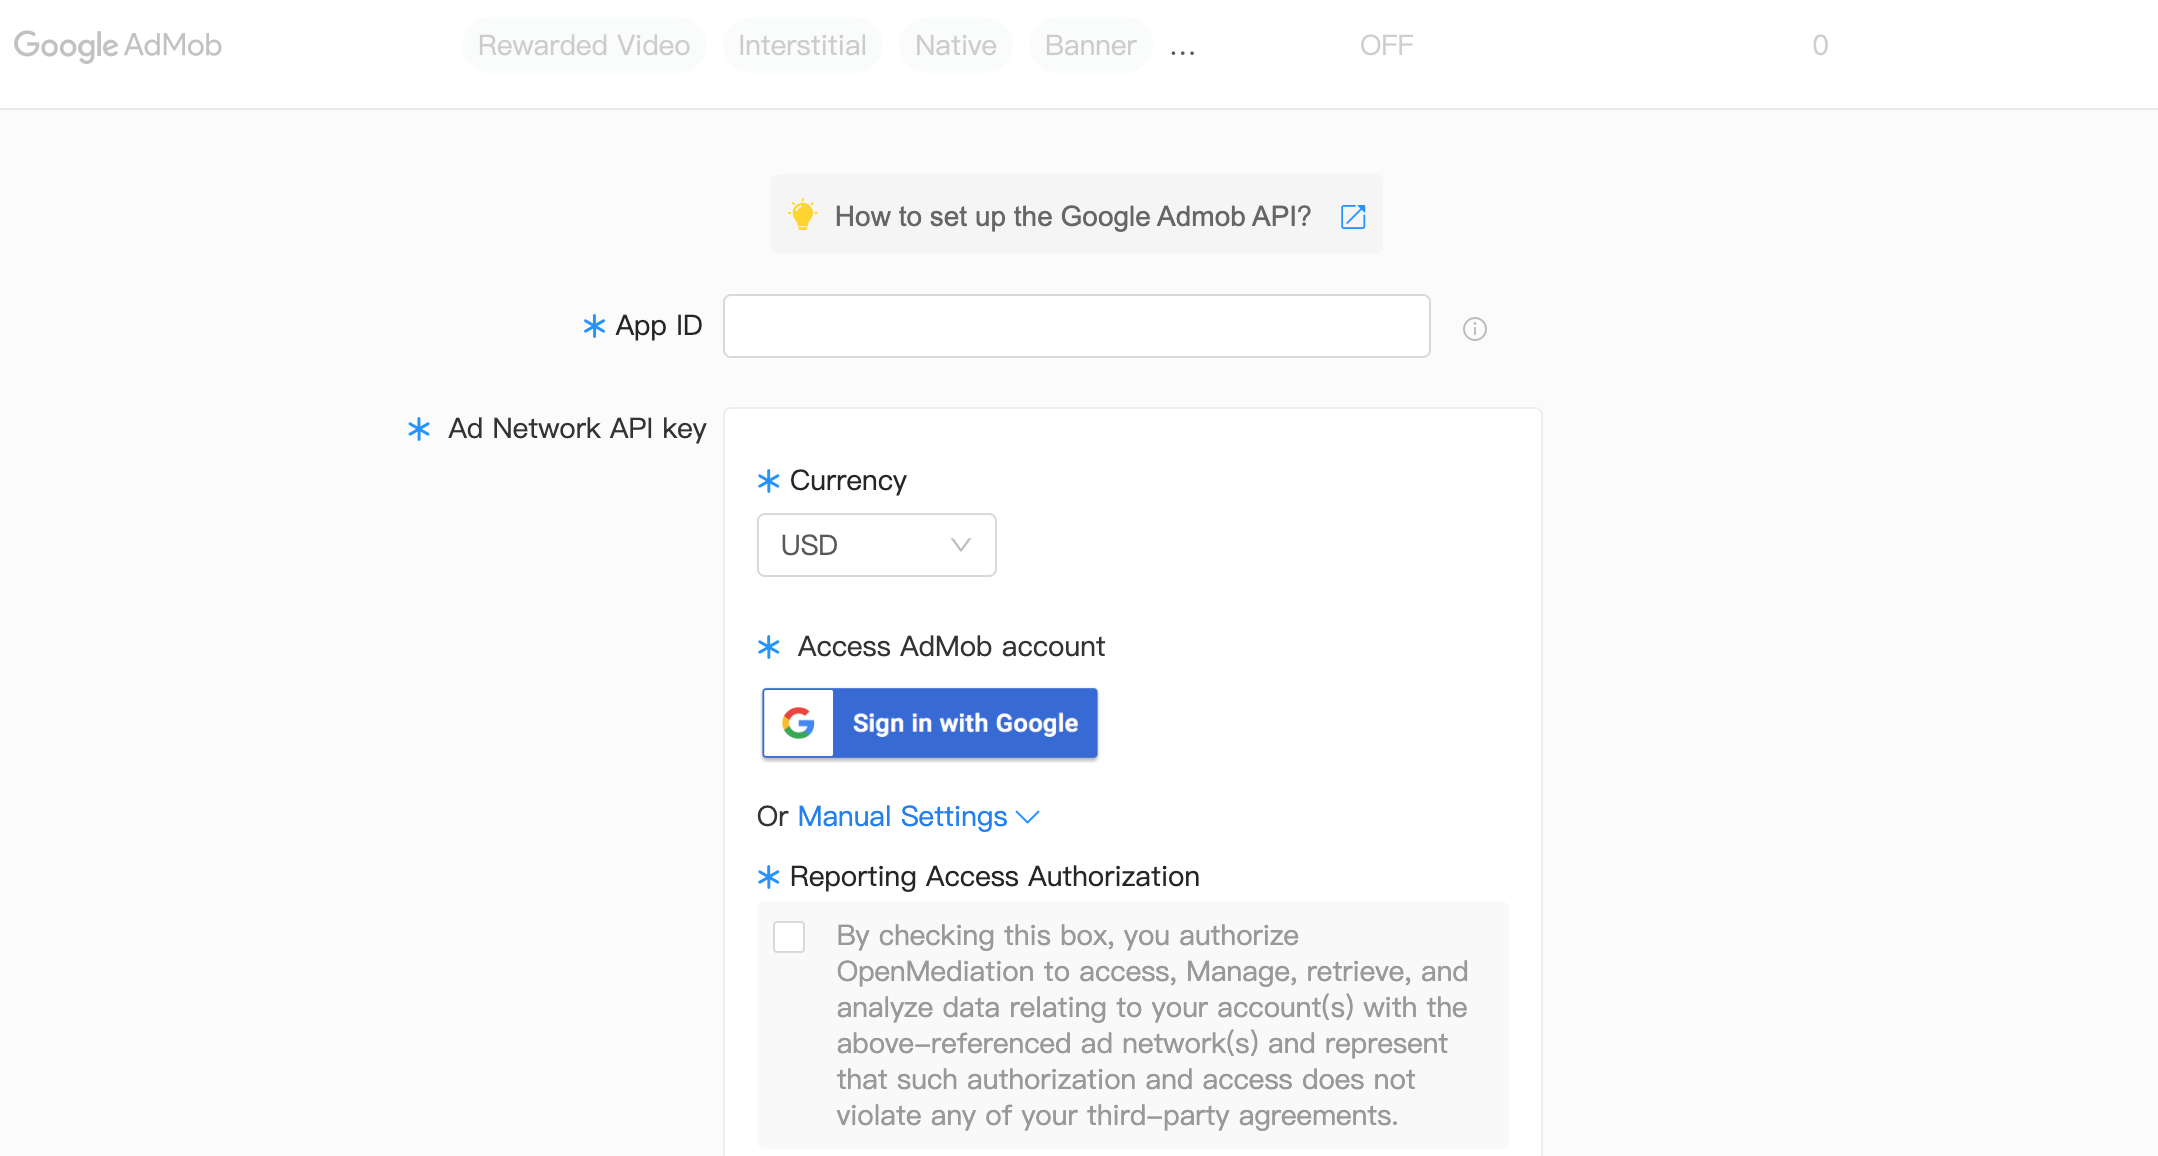This screenshot has width=2158, height=1156.
Task: Check the Reporting Access Authorization box
Action: (789, 937)
